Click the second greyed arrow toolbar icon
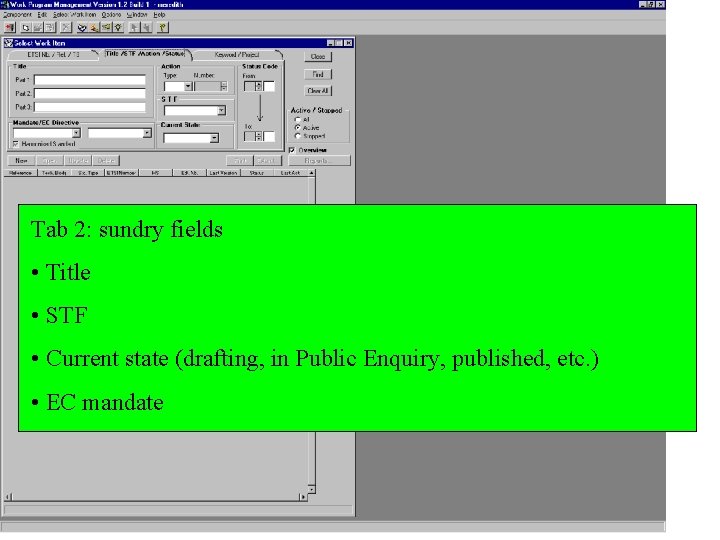 pos(146,28)
